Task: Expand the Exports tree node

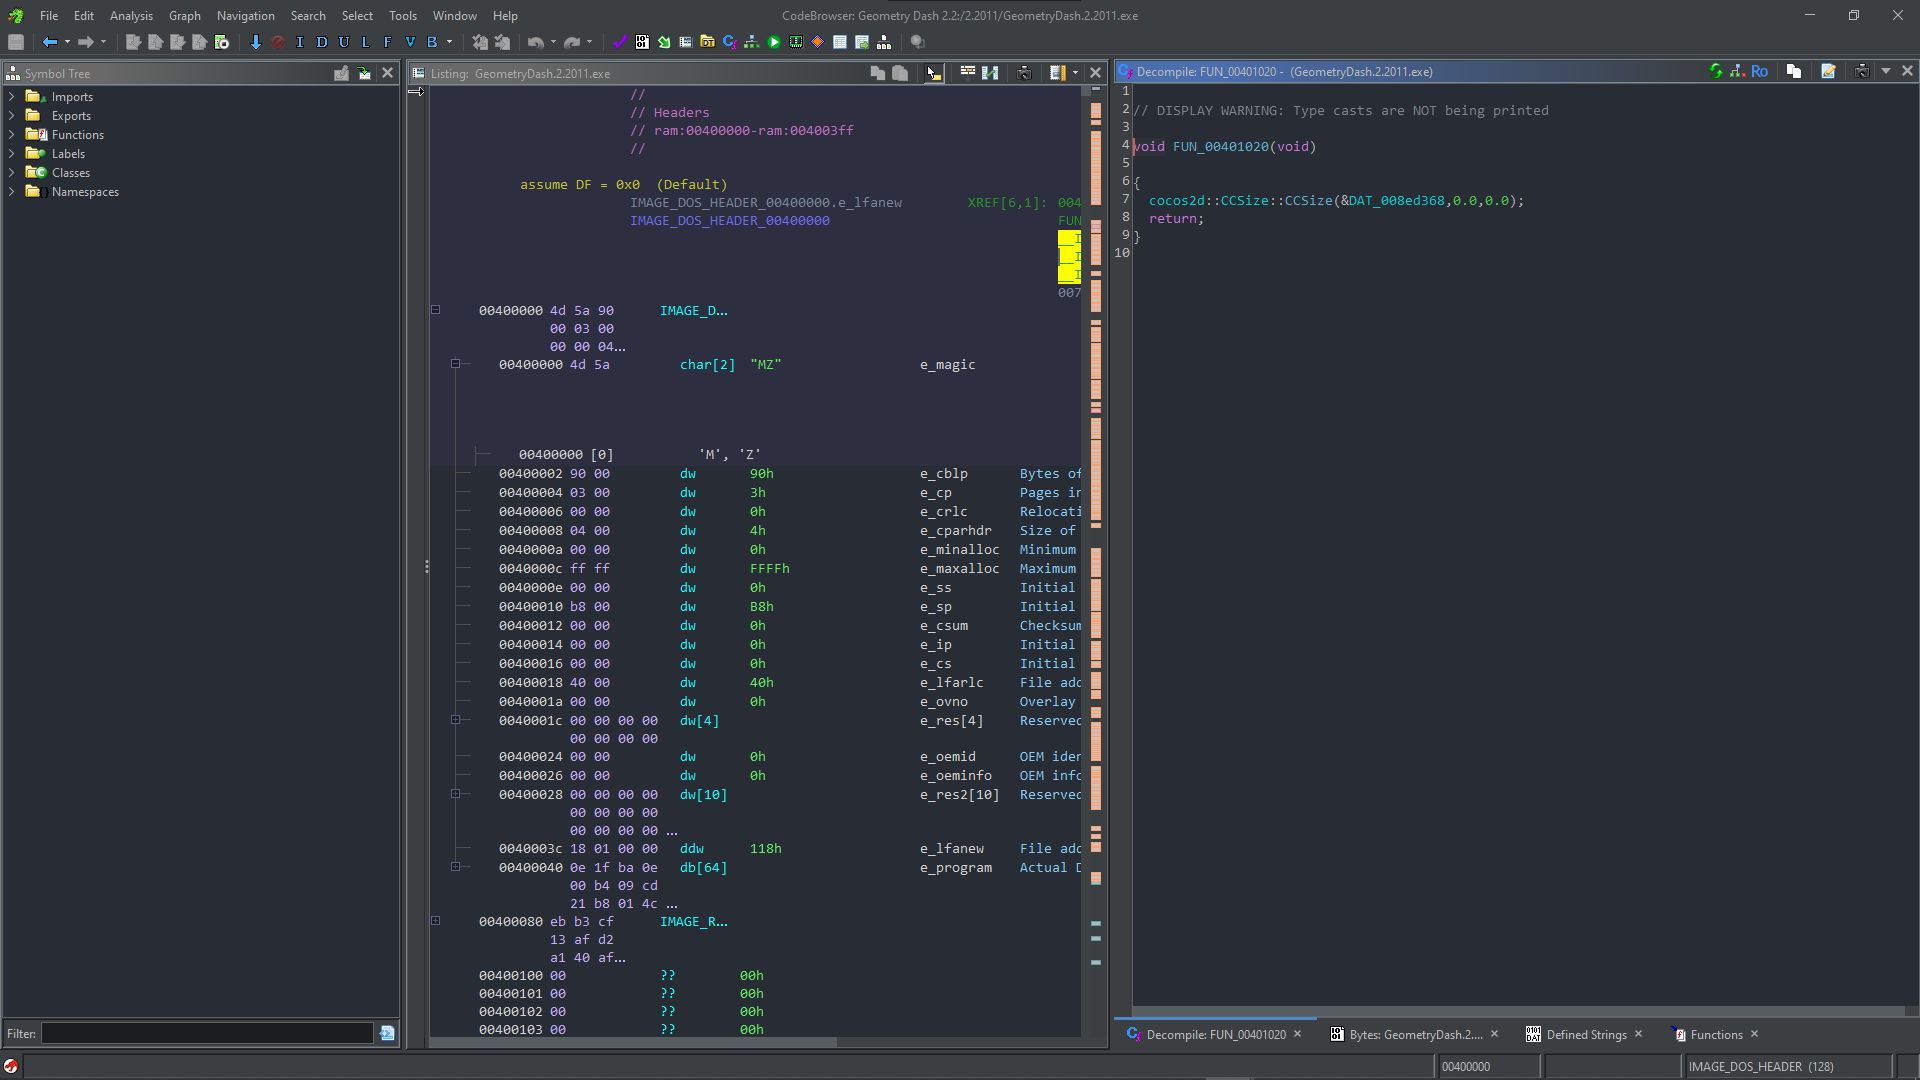Action: tap(12, 116)
